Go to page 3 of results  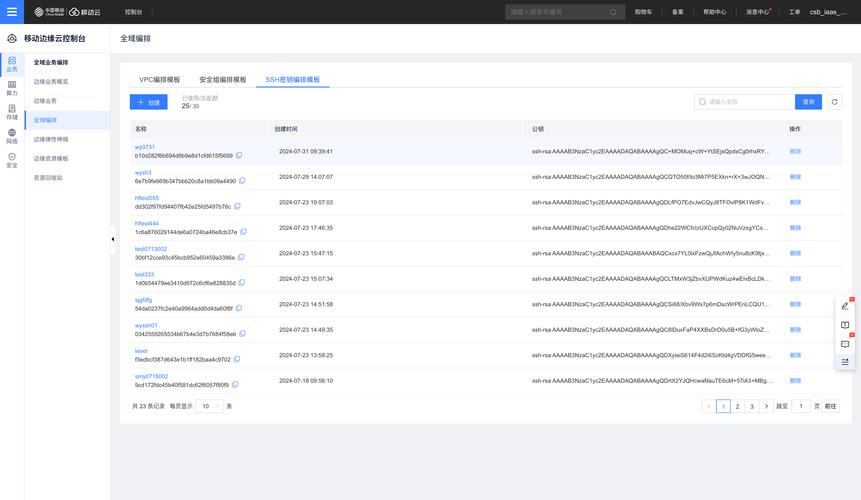[752, 406]
